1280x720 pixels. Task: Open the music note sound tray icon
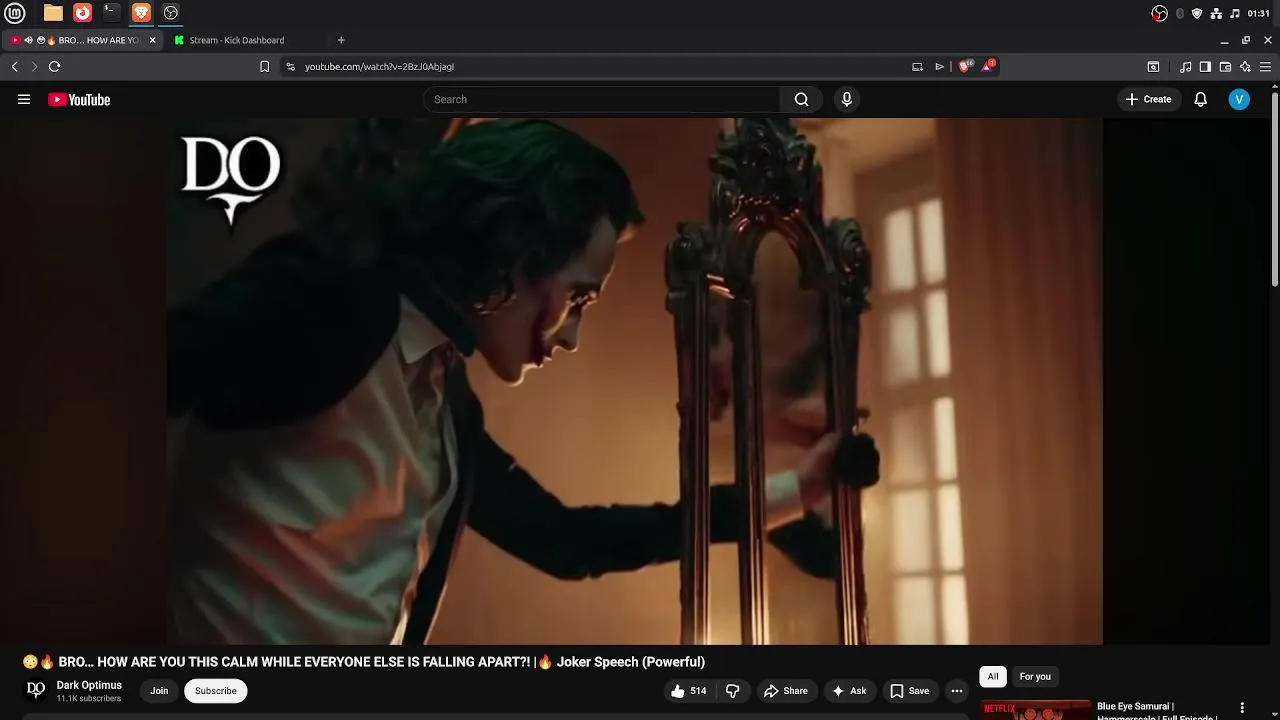click(x=1235, y=13)
